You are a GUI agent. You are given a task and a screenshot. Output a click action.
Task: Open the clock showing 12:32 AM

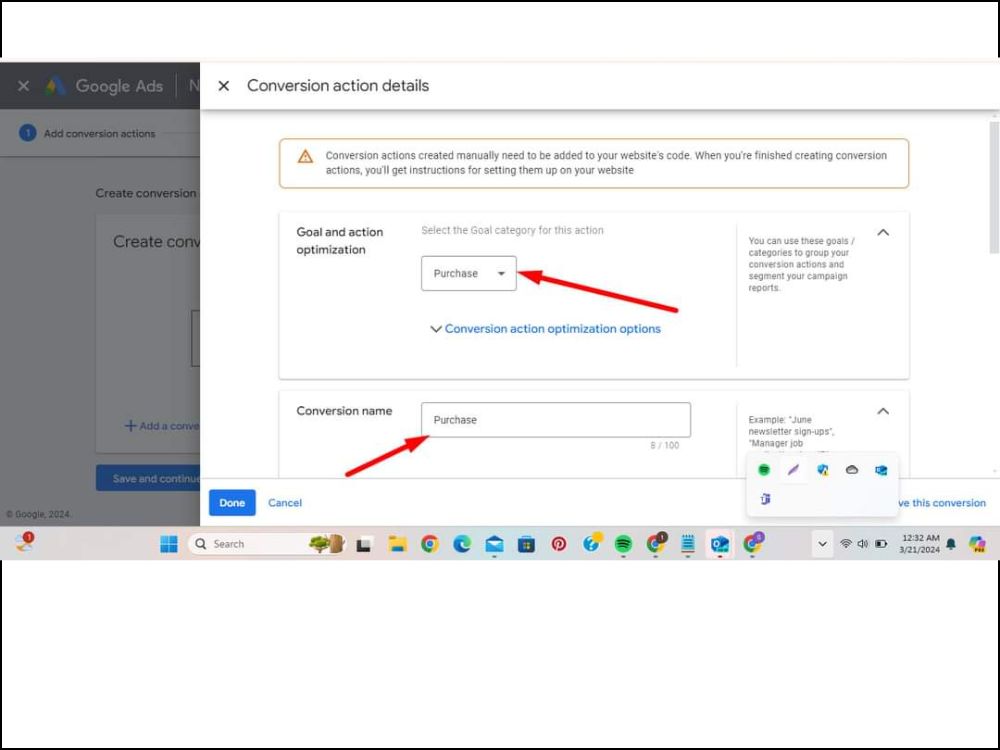click(920, 544)
